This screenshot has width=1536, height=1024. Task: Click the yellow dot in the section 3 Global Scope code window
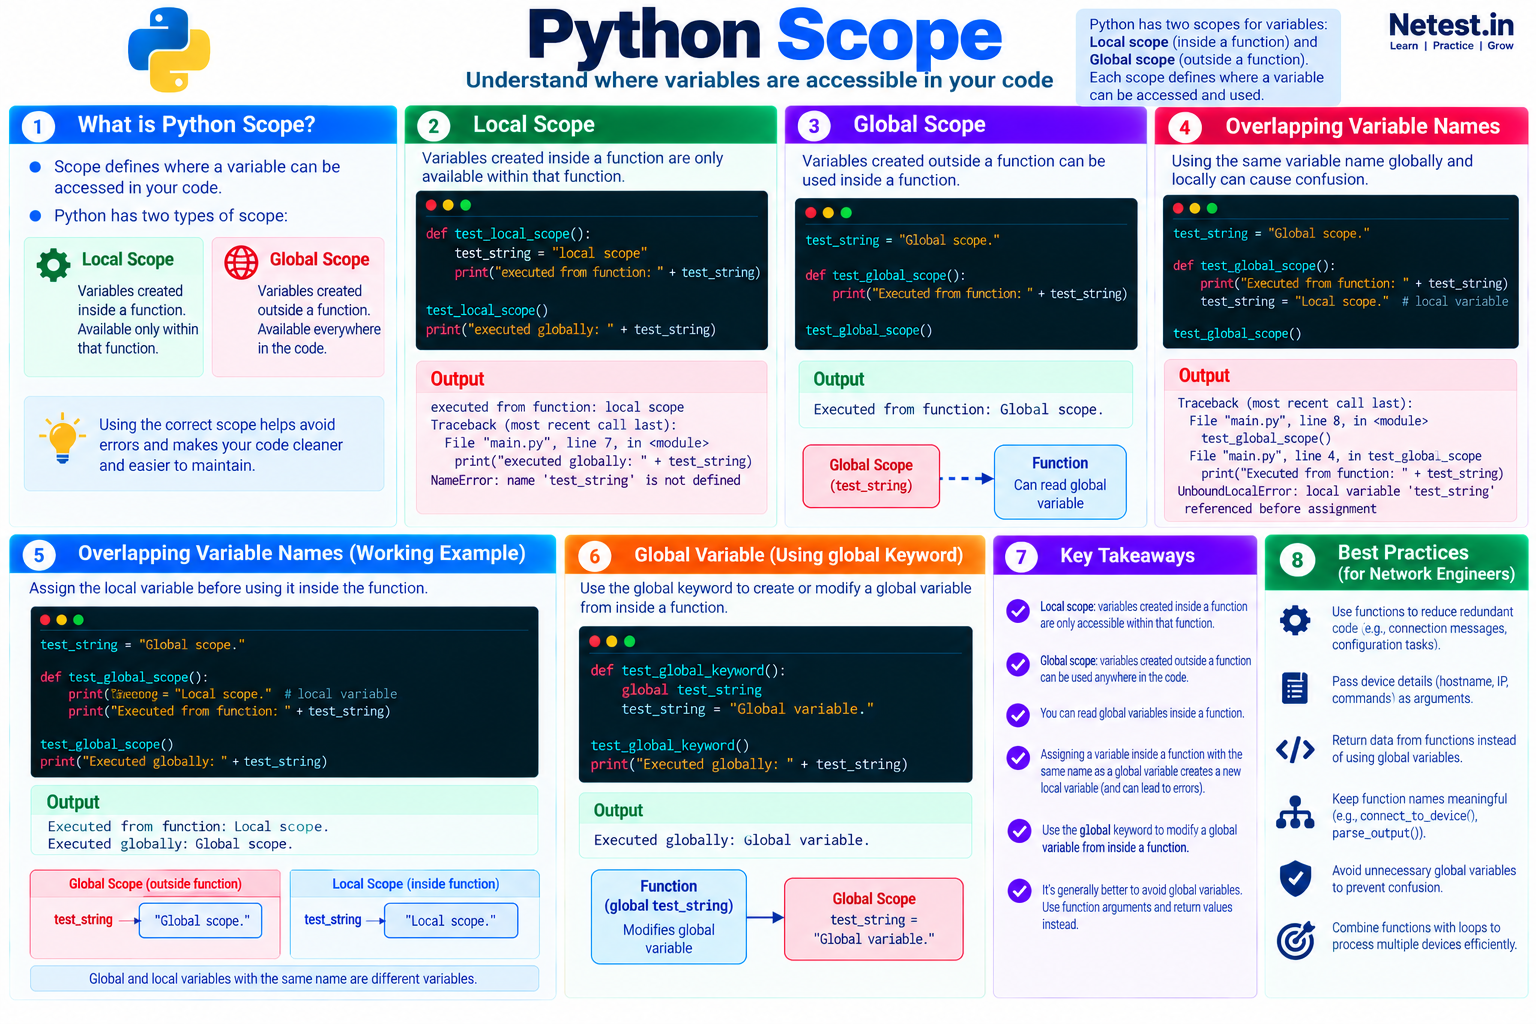(x=828, y=213)
